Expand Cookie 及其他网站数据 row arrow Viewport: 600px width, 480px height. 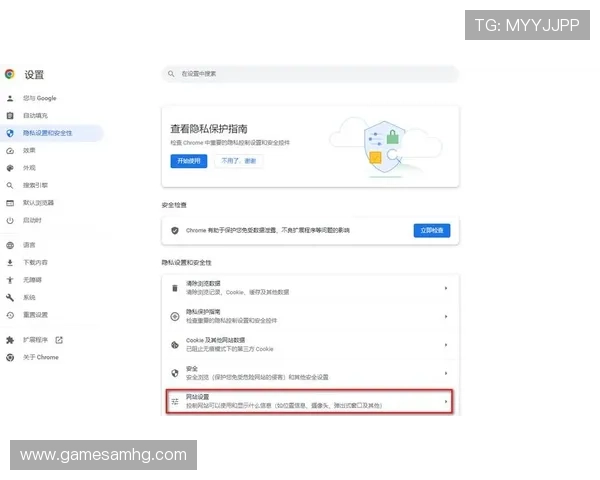point(446,345)
